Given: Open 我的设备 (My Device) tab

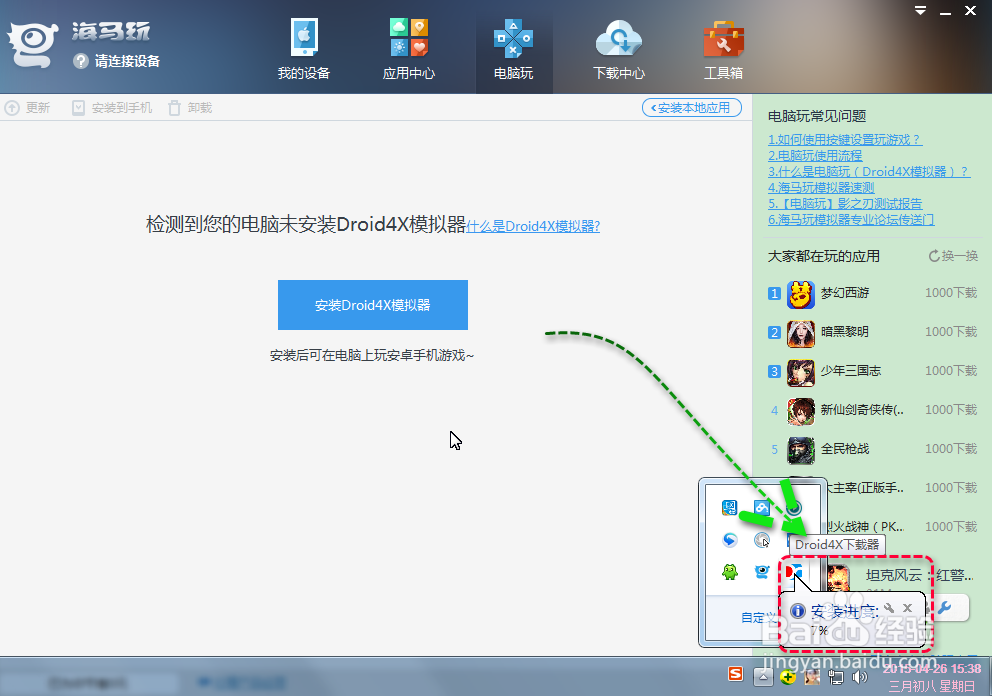Looking at the screenshot, I should click(304, 49).
